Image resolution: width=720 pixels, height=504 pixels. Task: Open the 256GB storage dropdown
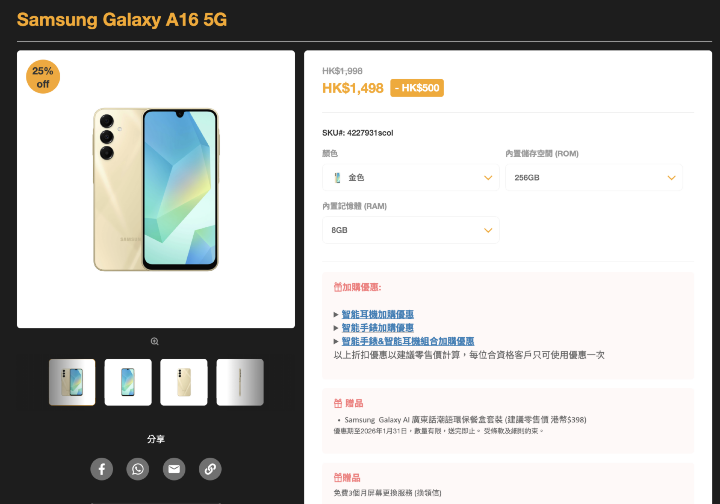pyautogui.click(x=594, y=178)
